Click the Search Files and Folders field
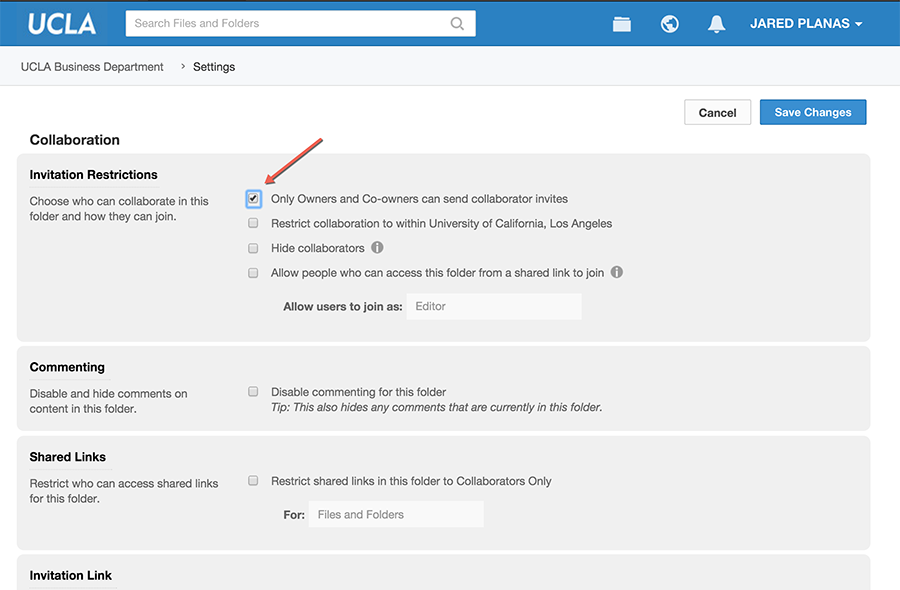Screen dimensions: 900x590 point(300,24)
